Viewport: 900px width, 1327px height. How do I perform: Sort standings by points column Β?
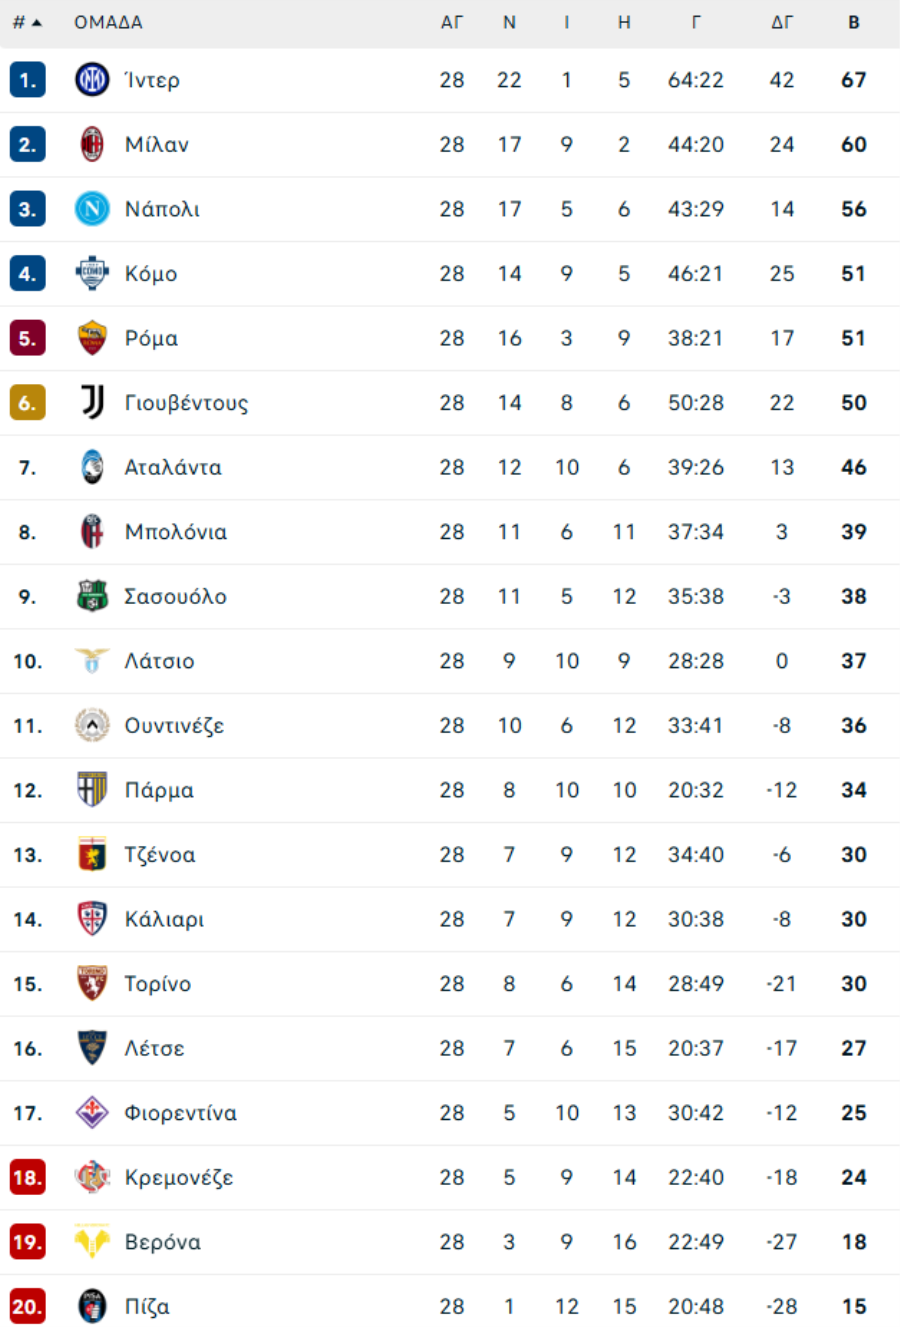point(854,23)
